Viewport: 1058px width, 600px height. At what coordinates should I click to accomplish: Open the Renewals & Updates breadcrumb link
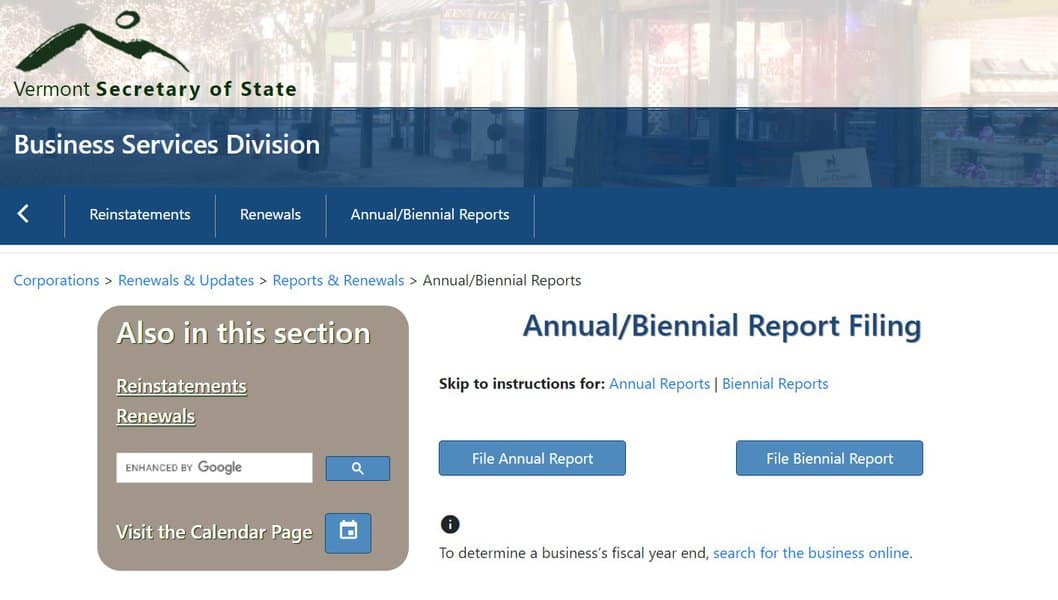pyautogui.click(x=186, y=280)
